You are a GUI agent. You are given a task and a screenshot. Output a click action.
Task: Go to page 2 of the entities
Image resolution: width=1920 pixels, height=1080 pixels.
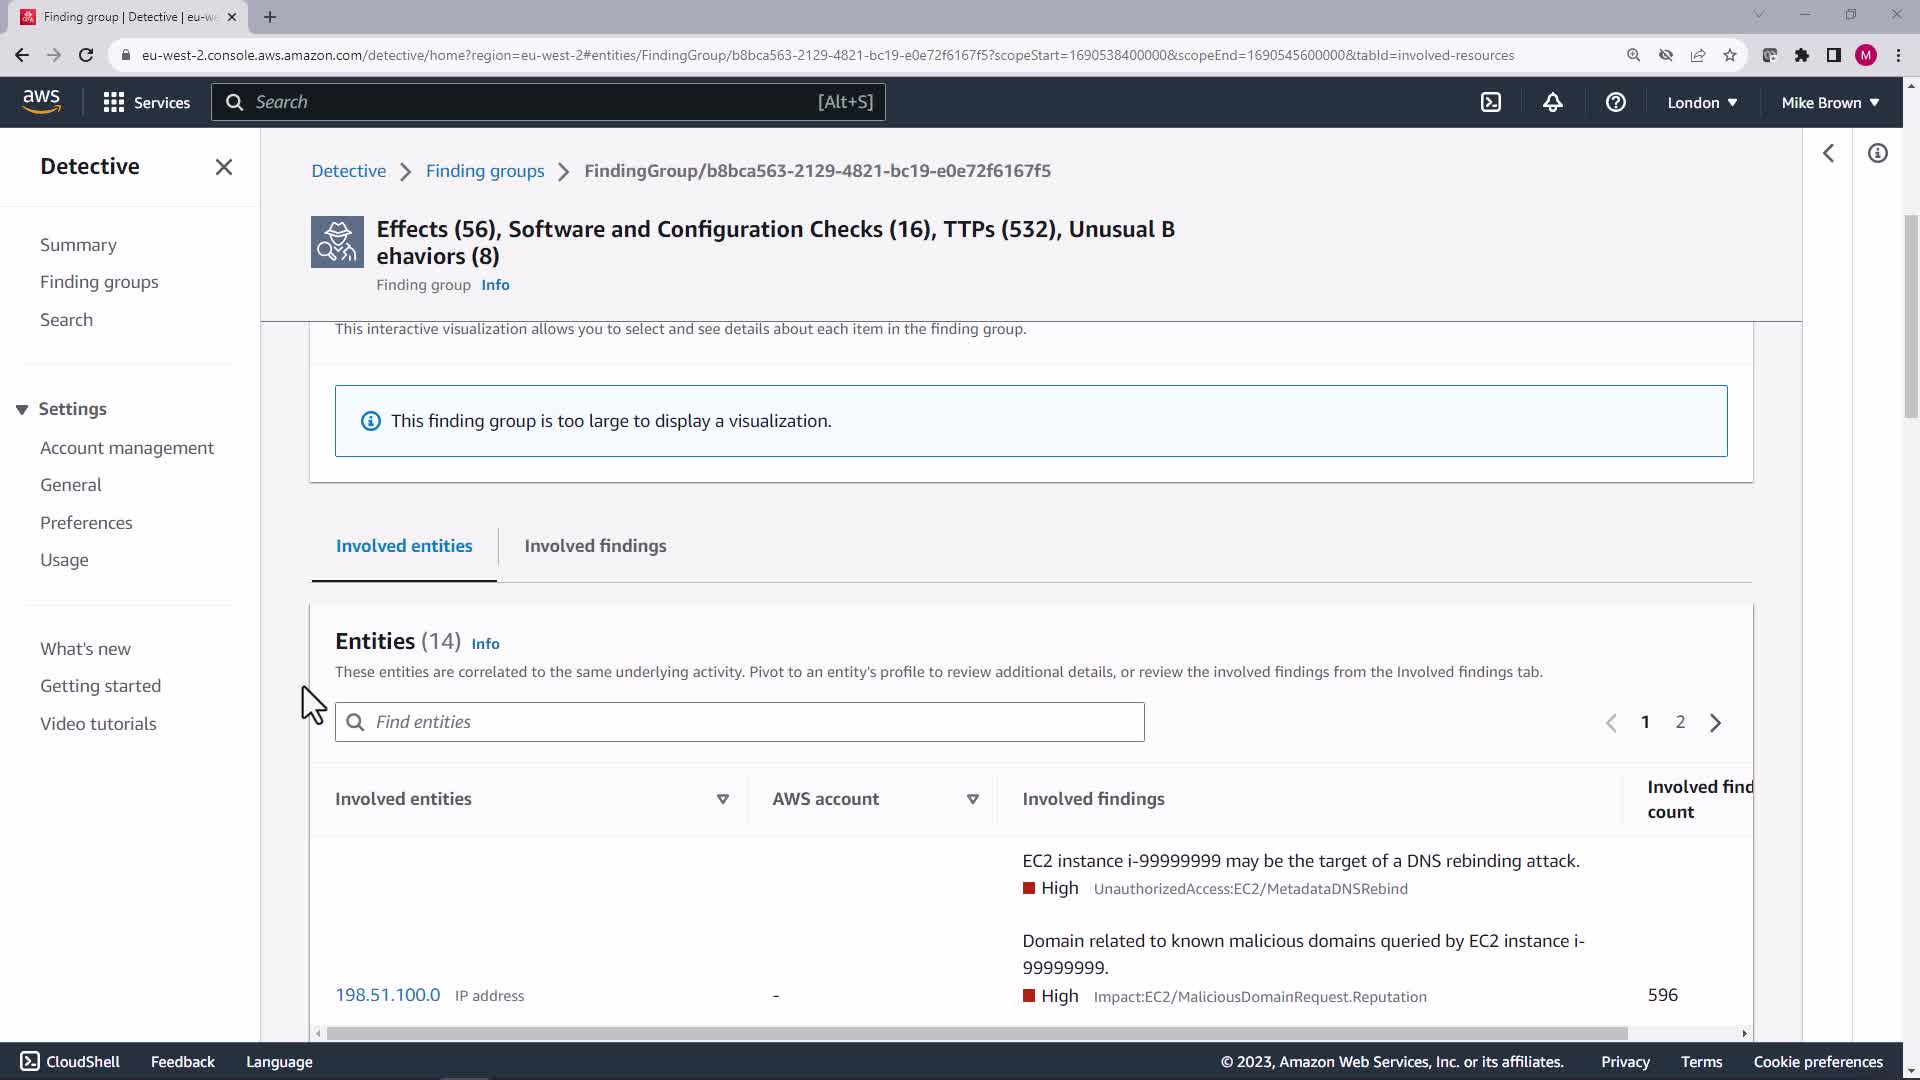coord(1680,722)
